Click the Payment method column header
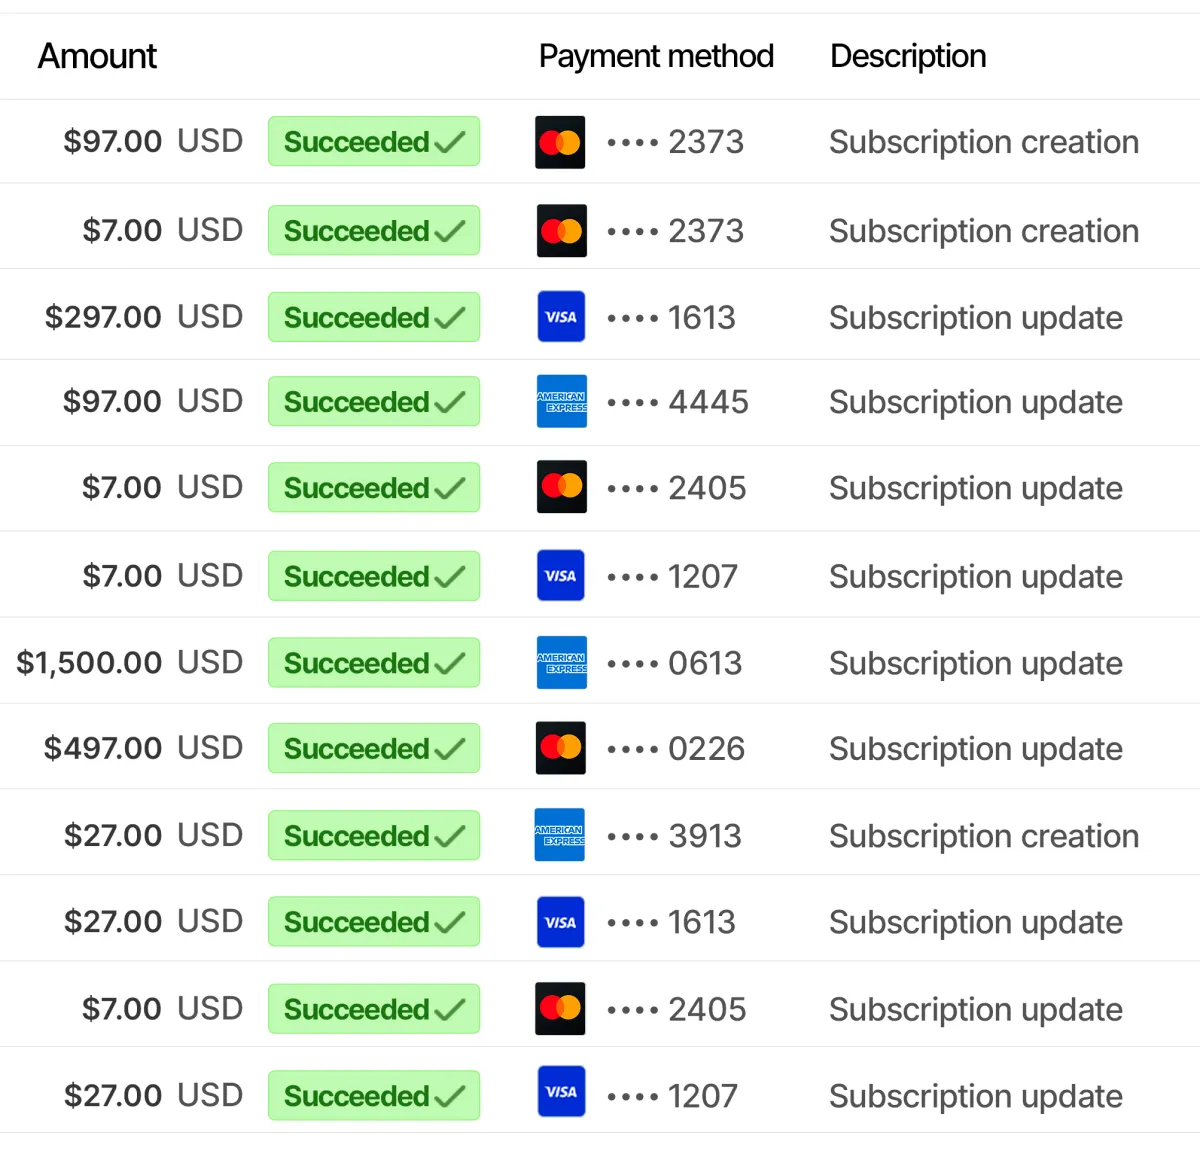The height and width of the screenshot is (1154, 1200). click(x=656, y=56)
